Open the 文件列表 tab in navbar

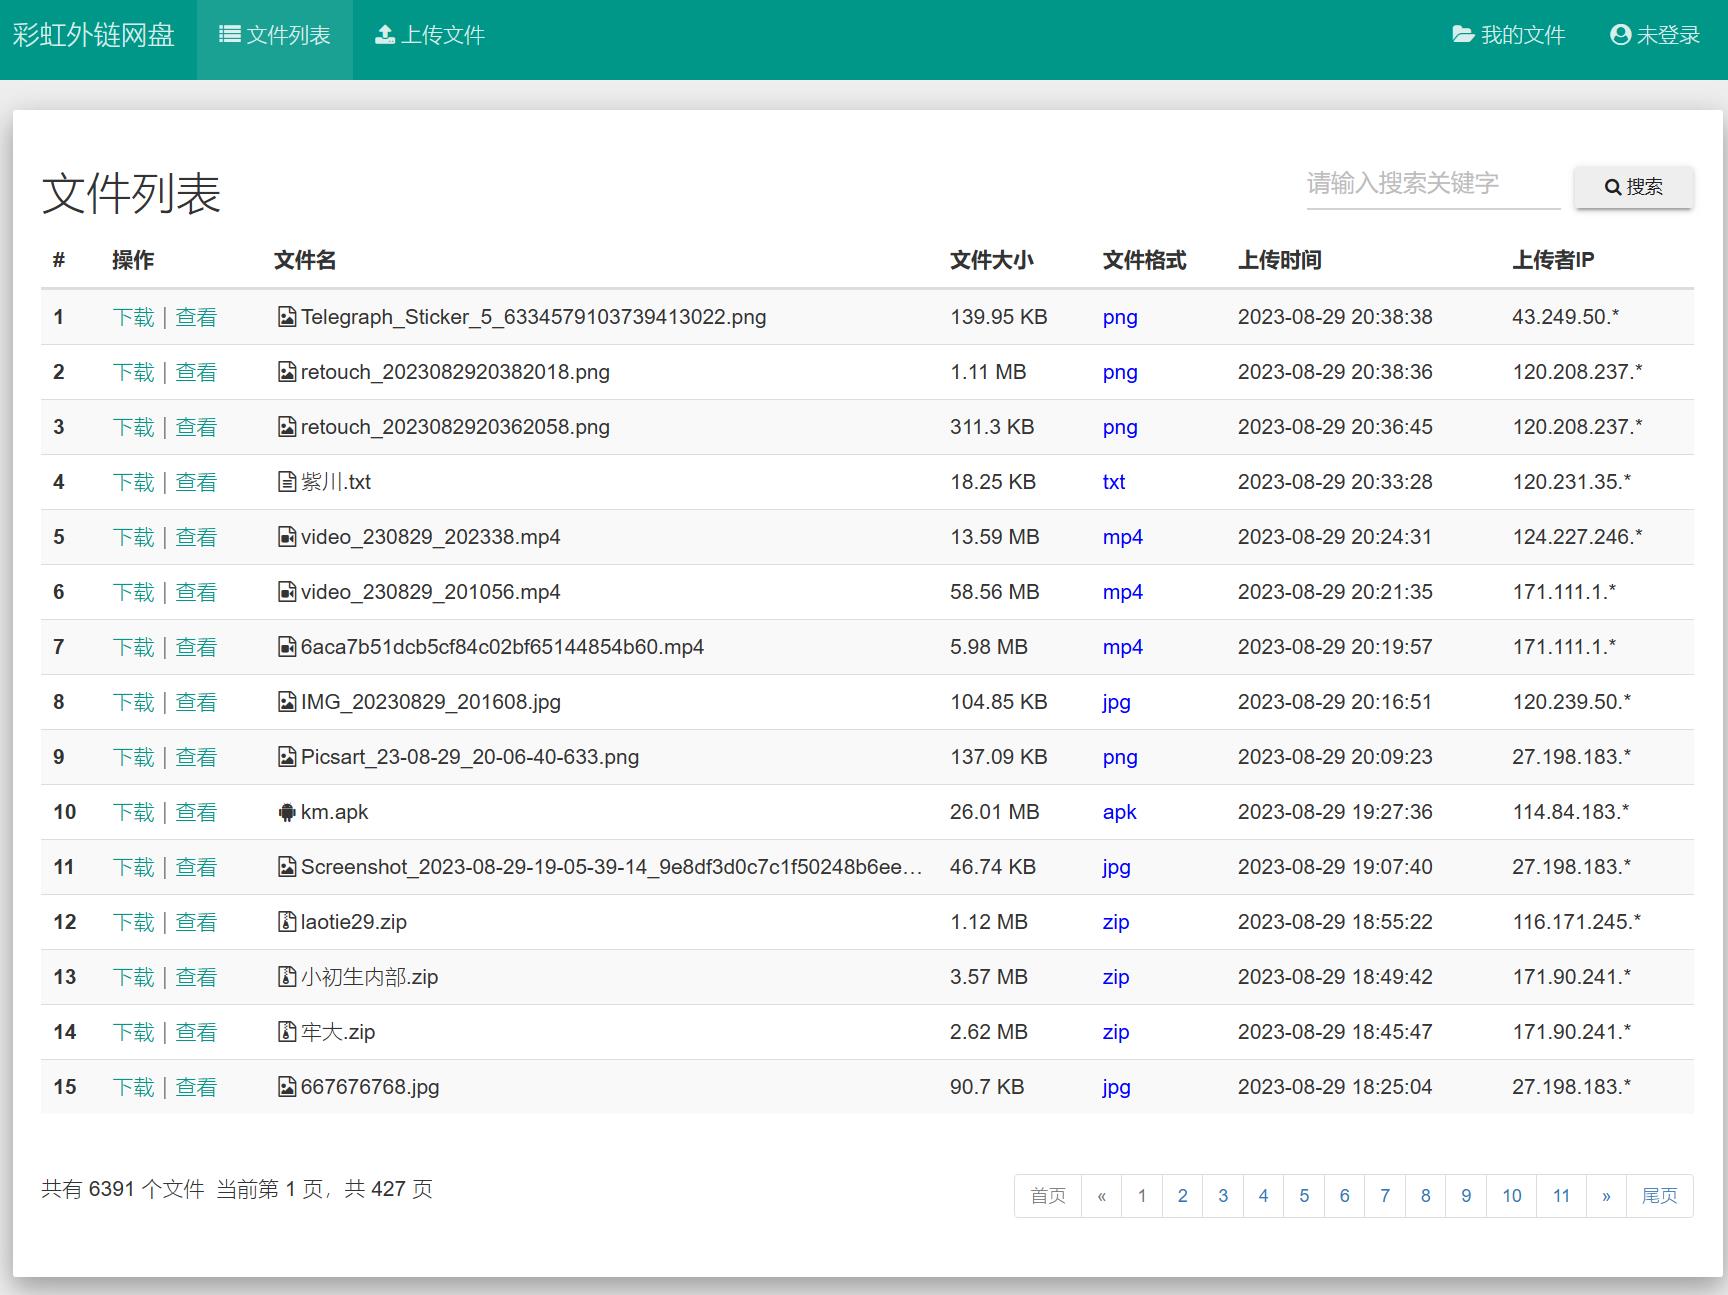[x=275, y=36]
